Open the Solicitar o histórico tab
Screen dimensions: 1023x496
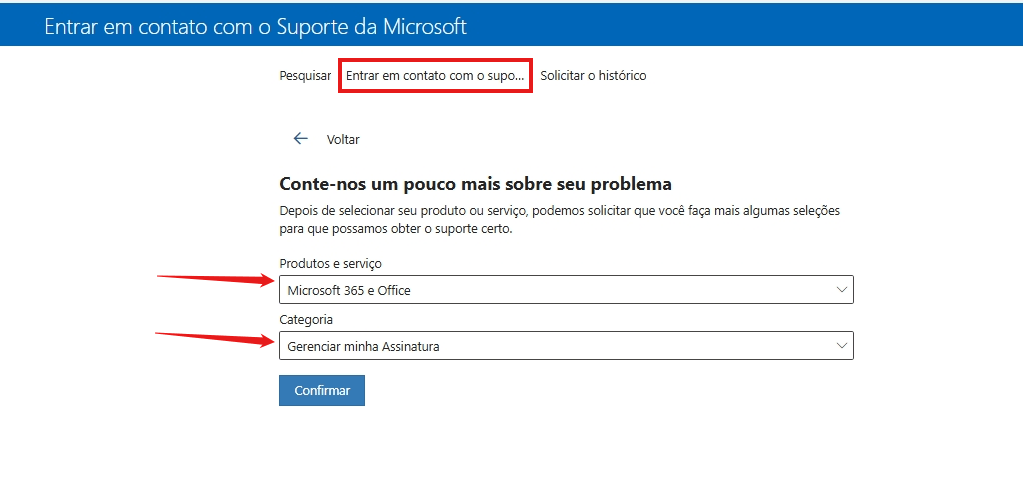[593, 76]
